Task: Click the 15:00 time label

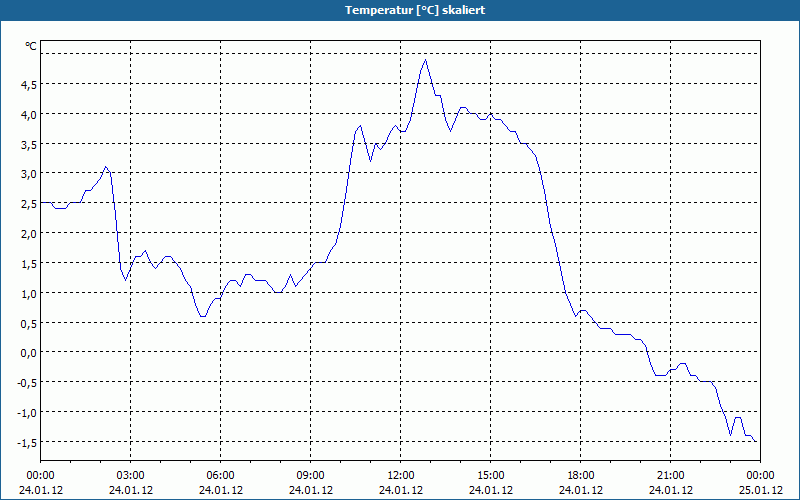Action: click(x=491, y=476)
